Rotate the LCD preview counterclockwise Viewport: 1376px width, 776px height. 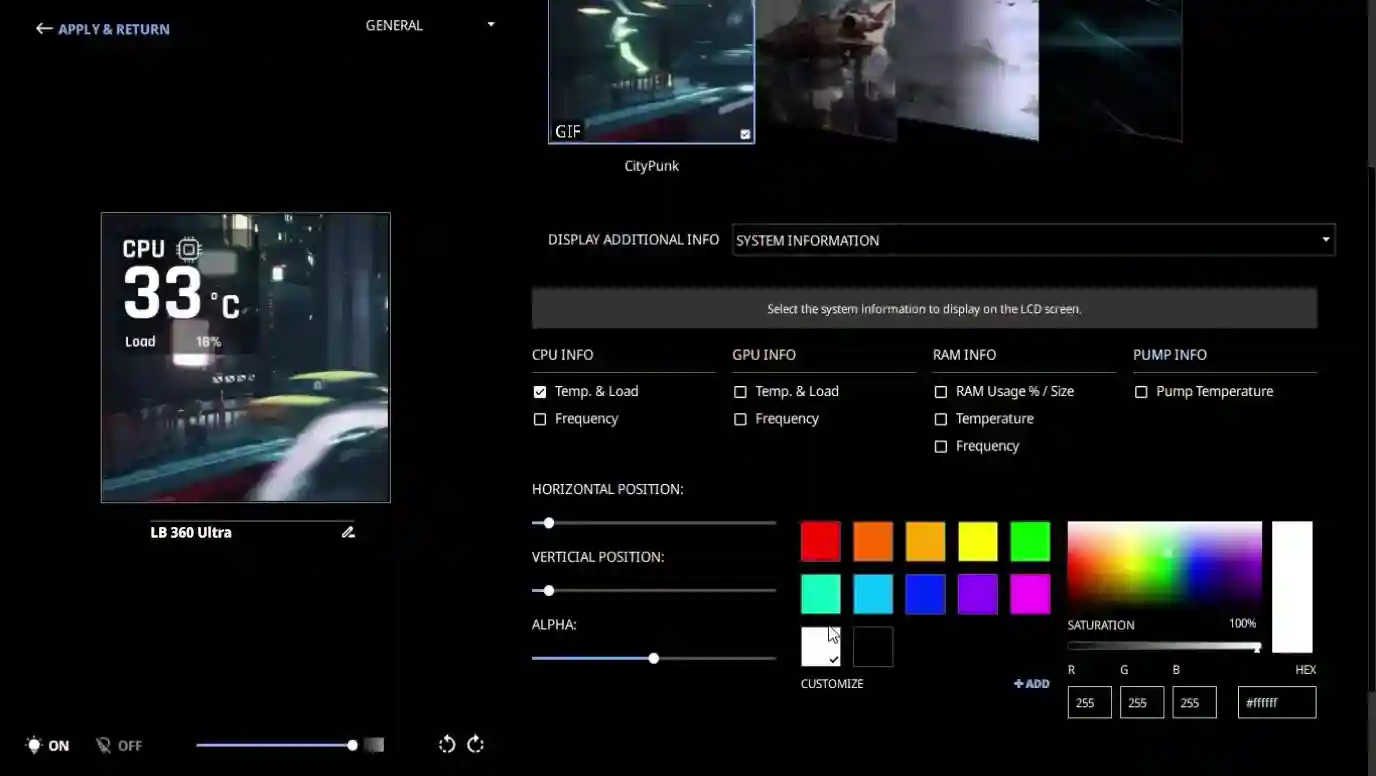click(x=446, y=744)
